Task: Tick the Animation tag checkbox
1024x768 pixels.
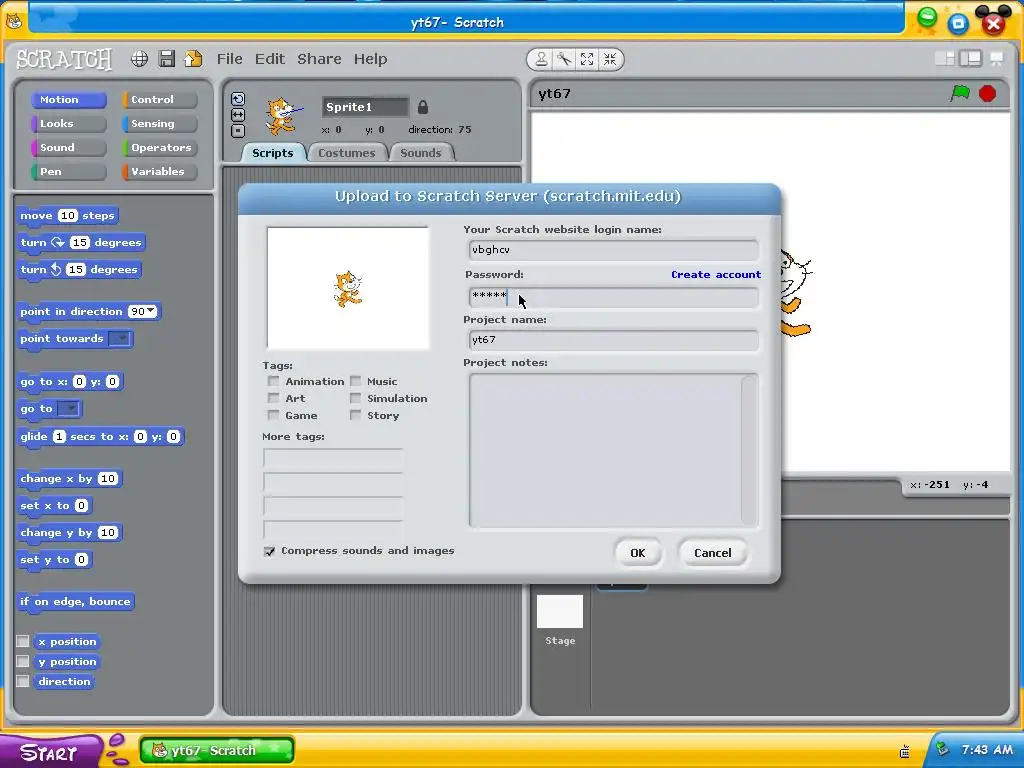Action: [x=273, y=381]
